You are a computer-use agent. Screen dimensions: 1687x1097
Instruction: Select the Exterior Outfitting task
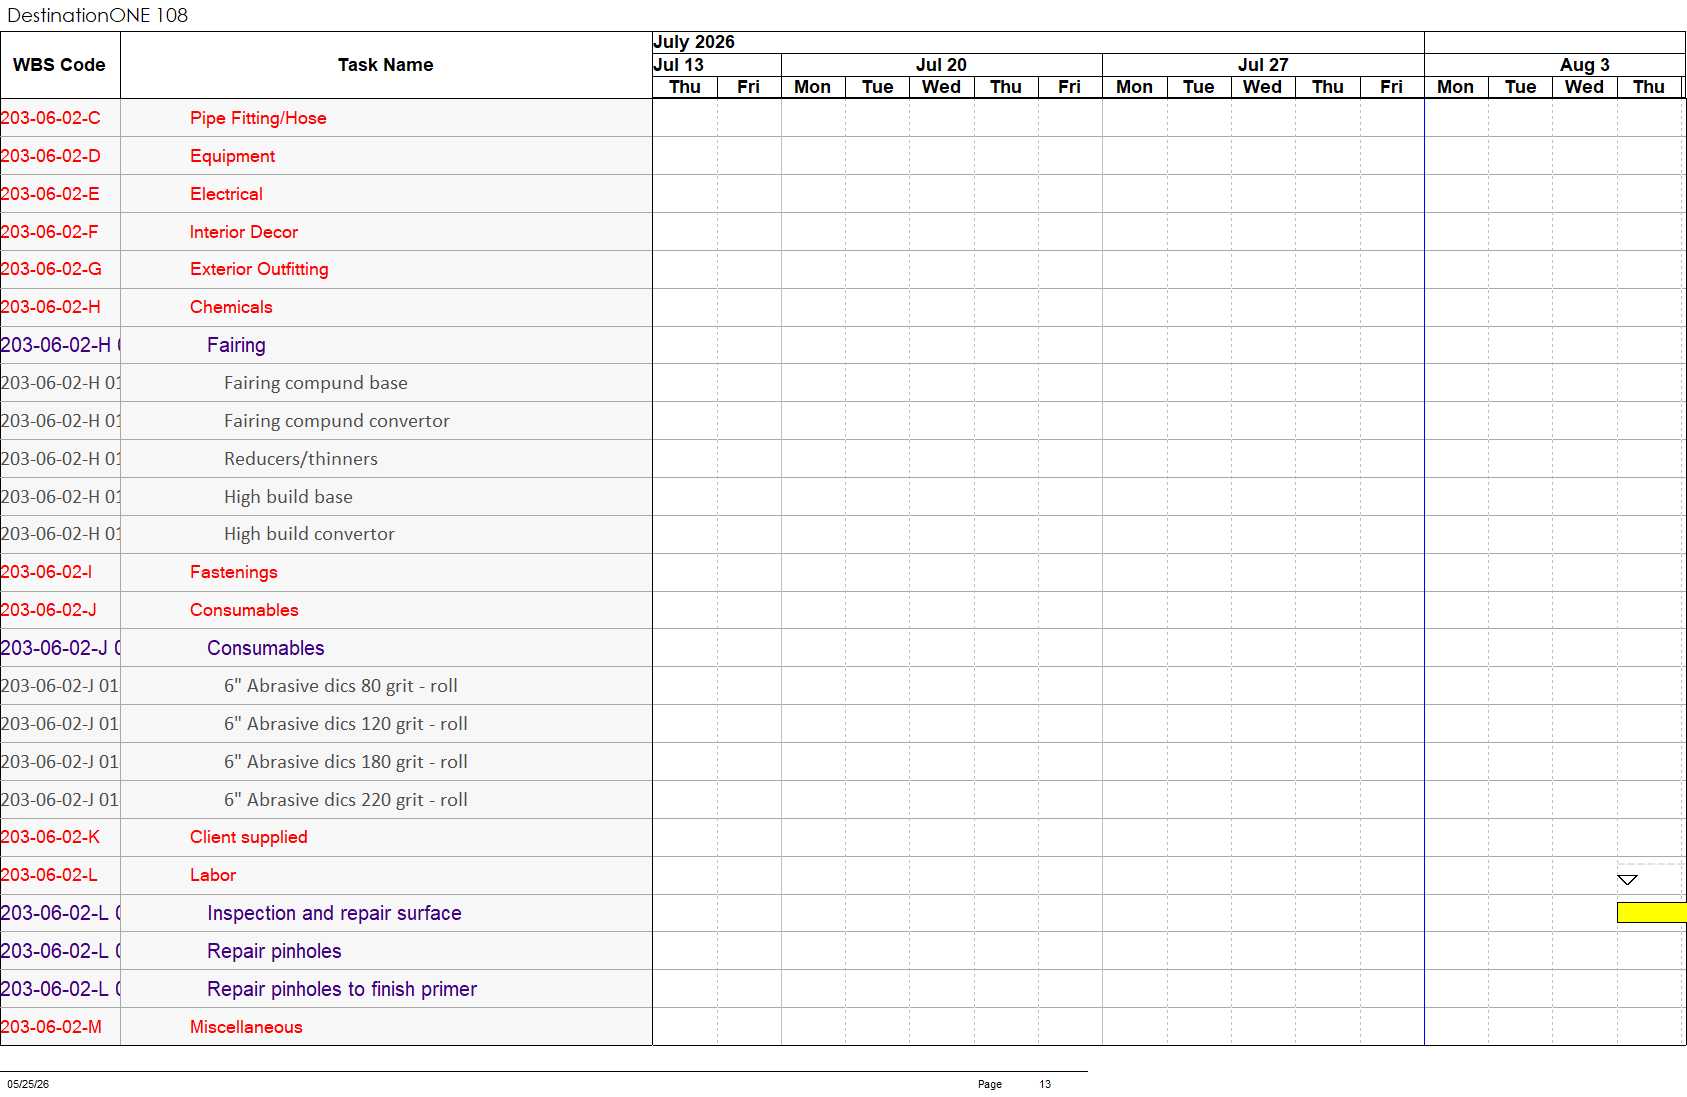[259, 269]
